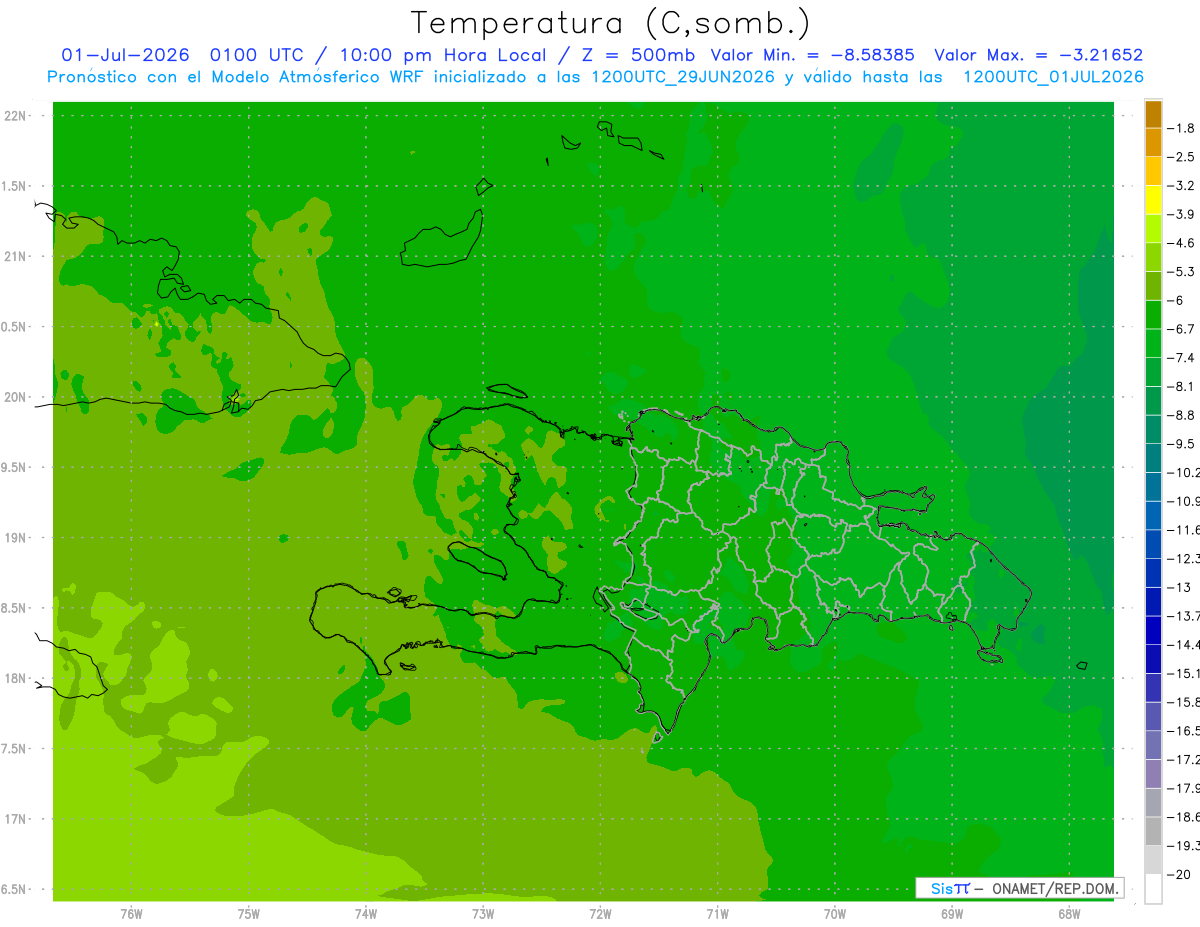Click the '-9.5' color scale label
Image resolution: width=1200 pixels, height=927 pixels.
(1182, 444)
